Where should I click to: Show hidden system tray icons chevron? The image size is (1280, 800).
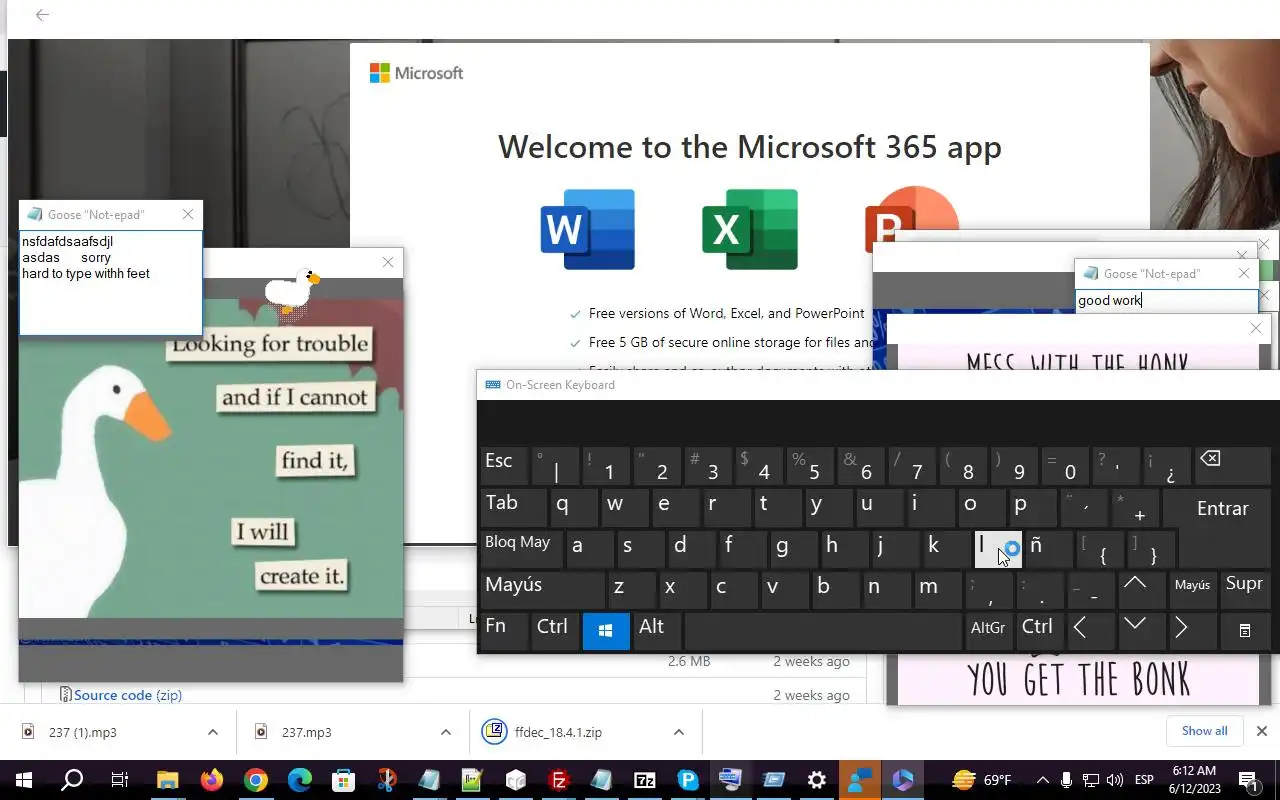(1043, 780)
